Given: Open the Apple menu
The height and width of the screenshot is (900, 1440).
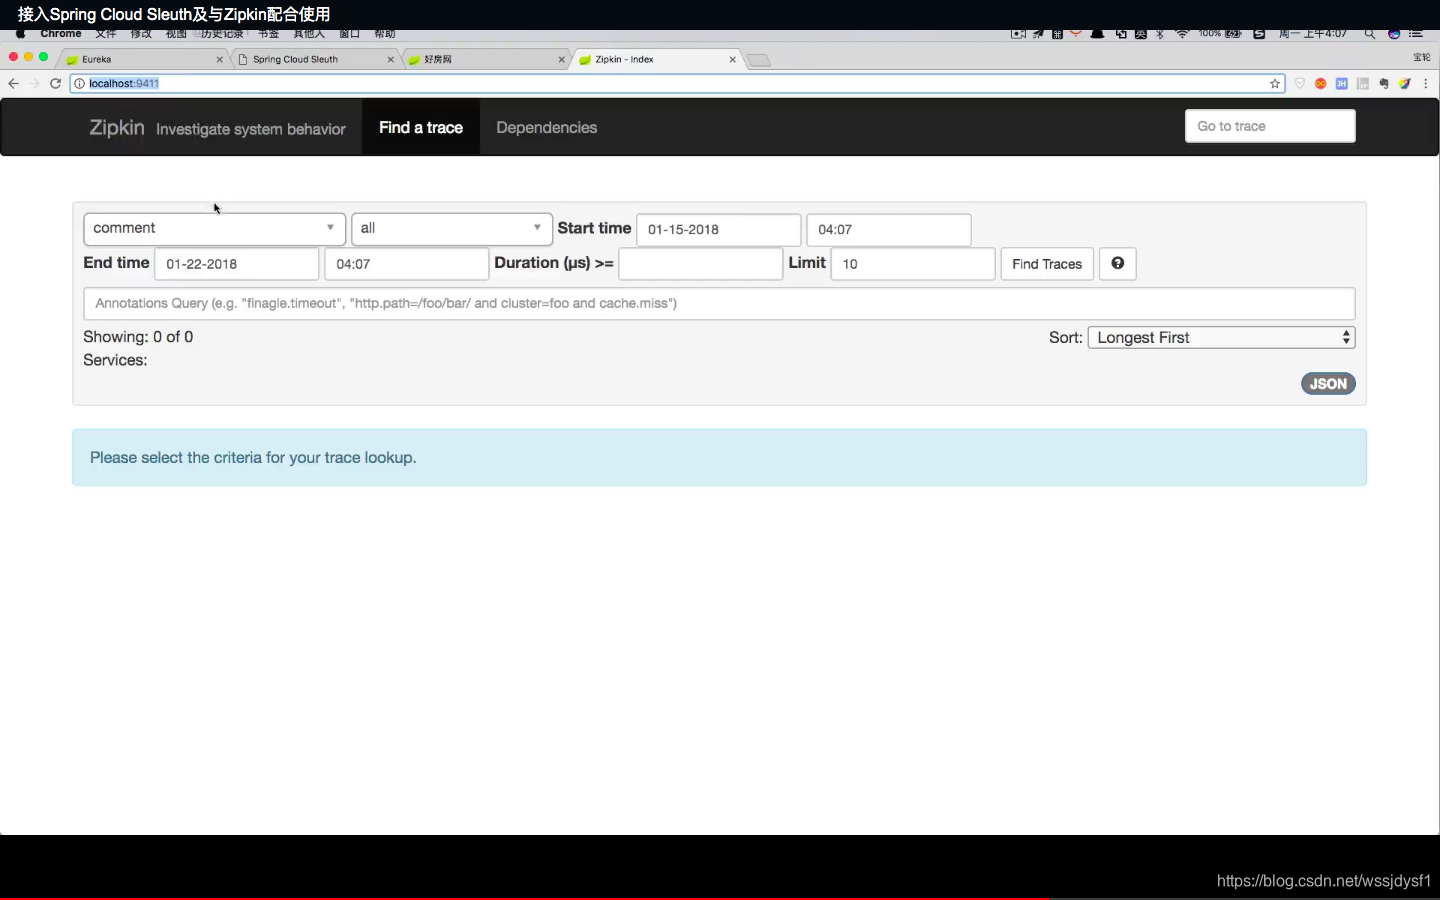Looking at the screenshot, I should click(20, 33).
